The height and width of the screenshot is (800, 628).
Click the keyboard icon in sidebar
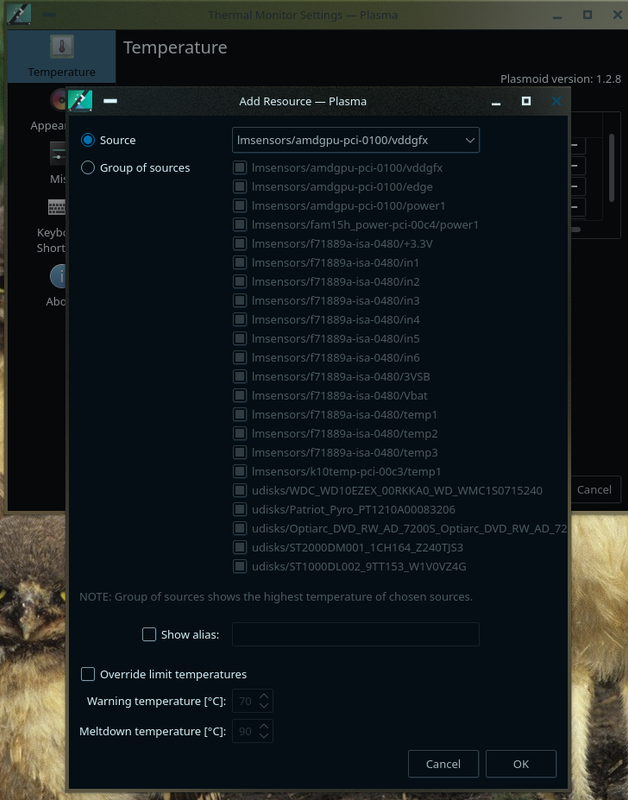[57, 207]
